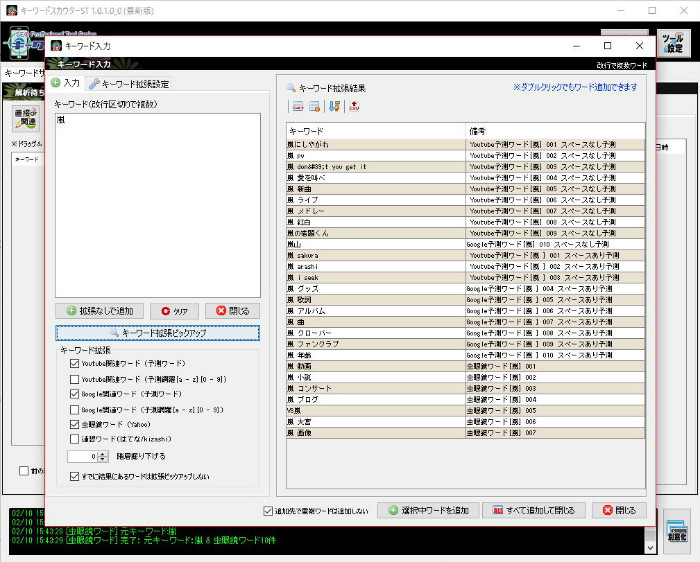Select the 嵐 アルバム keyword row
This screenshot has height=562, width=700.
click(x=466, y=311)
